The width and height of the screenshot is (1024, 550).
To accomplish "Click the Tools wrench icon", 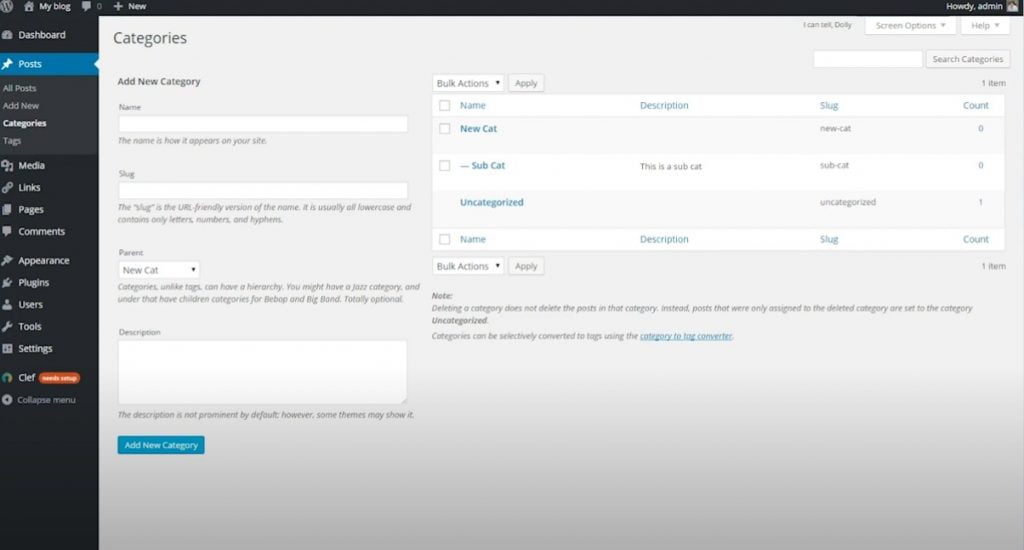I will click(x=8, y=327).
